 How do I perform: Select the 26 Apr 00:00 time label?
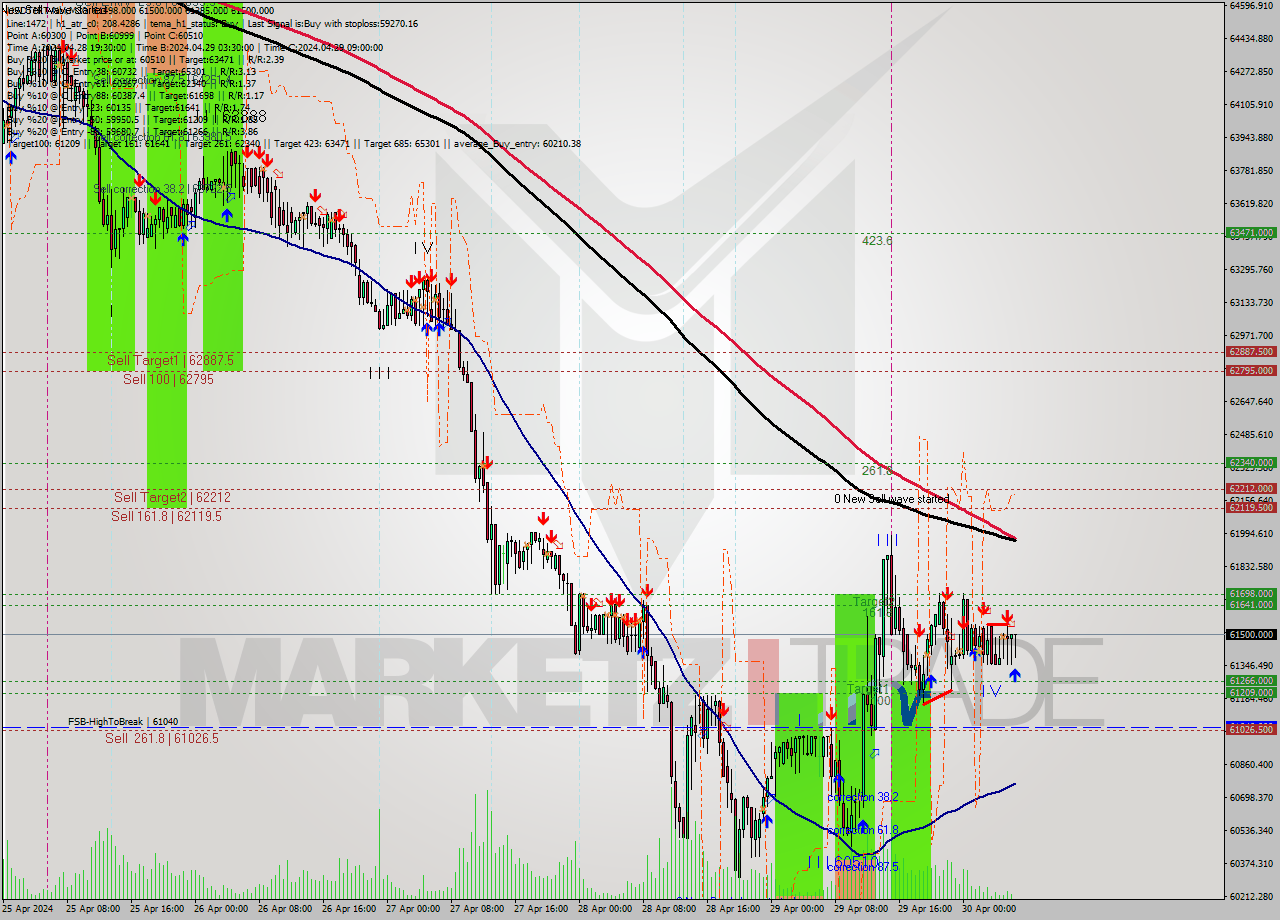click(x=219, y=909)
